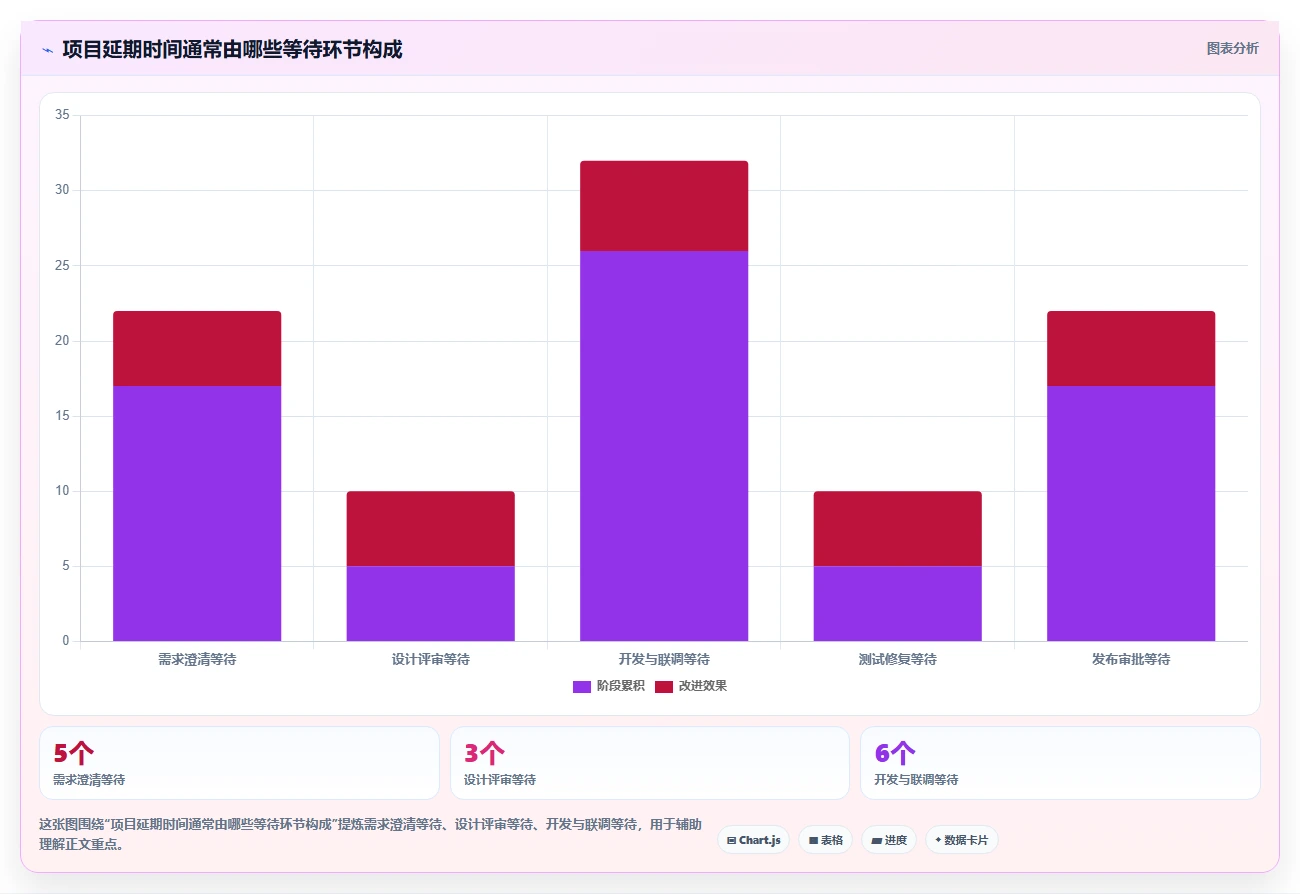Screen dimensions: 1300x894
Task: Open the 3个 设计评审等待 data card
Action: click(650, 763)
